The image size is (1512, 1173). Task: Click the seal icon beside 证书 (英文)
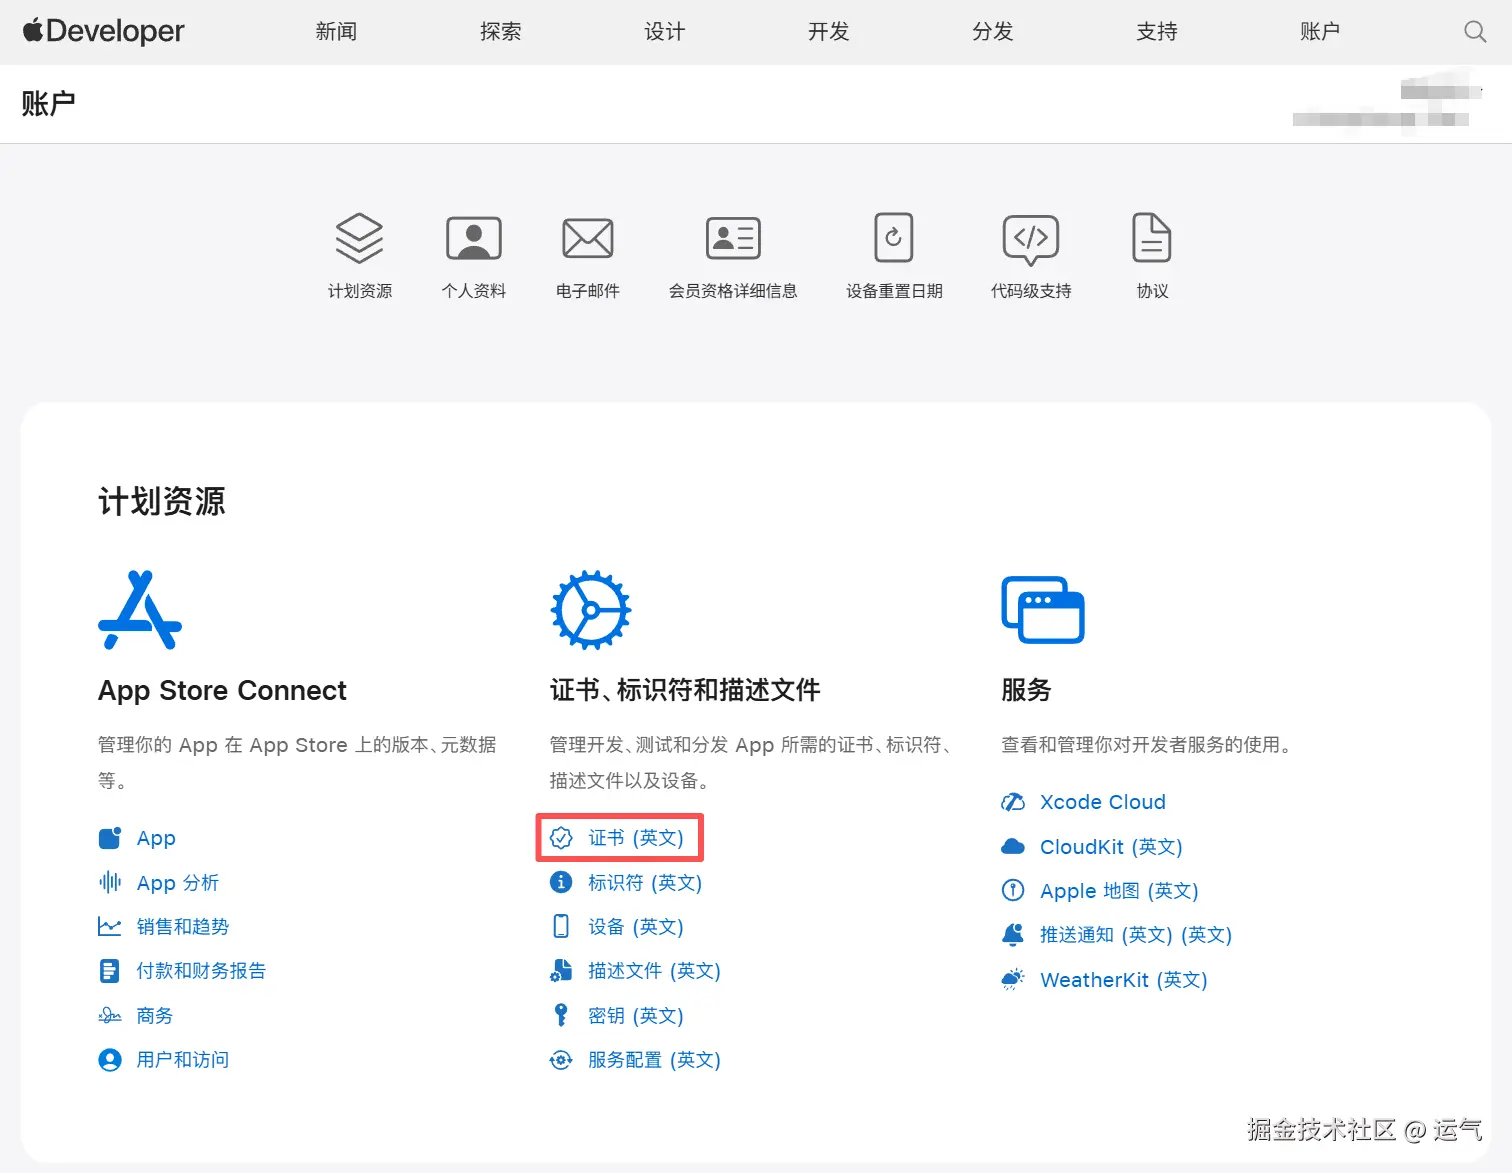pyautogui.click(x=562, y=838)
